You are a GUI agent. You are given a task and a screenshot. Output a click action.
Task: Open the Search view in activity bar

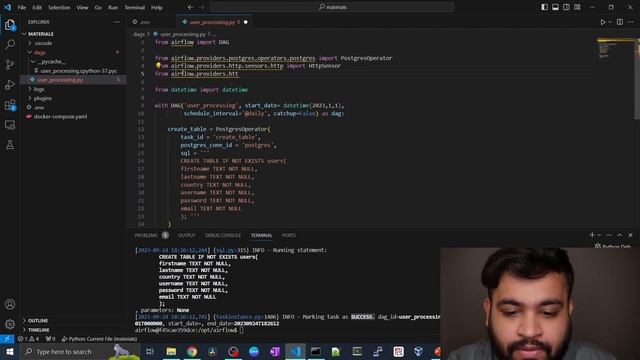click(10, 44)
